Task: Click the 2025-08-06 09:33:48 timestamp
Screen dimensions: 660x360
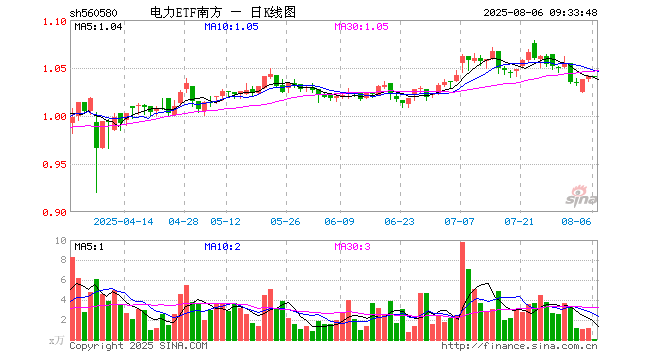Action: click(x=540, y=13)
